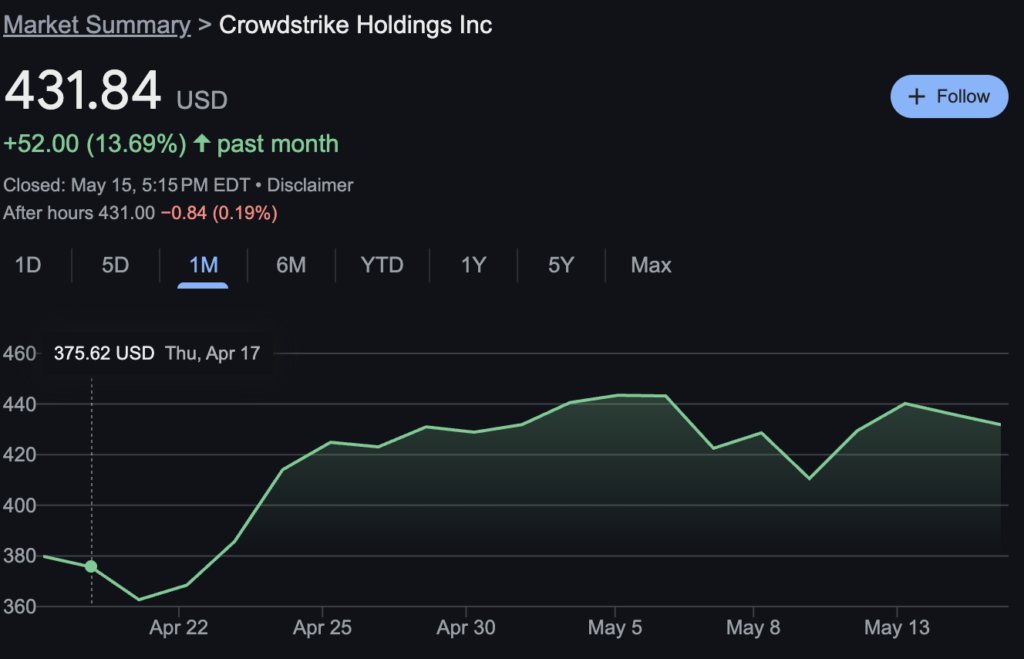The width and height of the screenshot is (1024, 659).
Task: Select the 1D time range tab
Action: tap(28, 265)
